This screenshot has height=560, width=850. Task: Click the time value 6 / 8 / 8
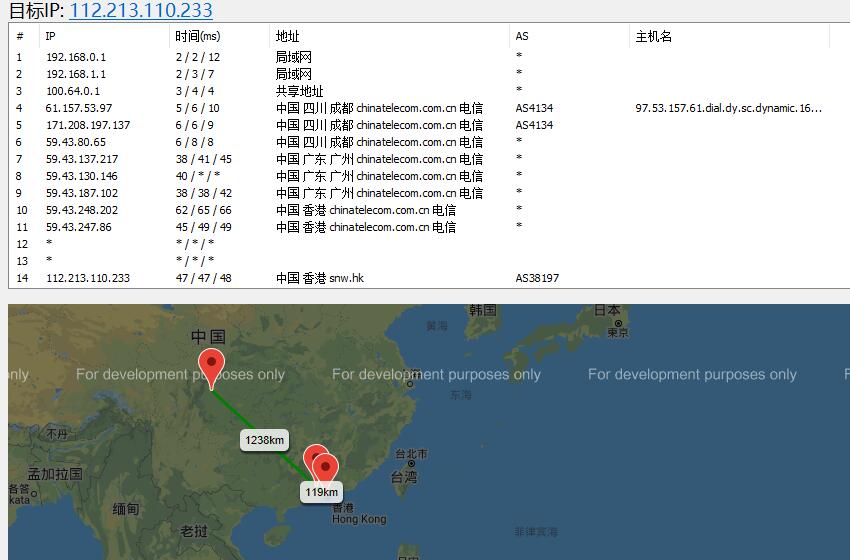point(195,142)
